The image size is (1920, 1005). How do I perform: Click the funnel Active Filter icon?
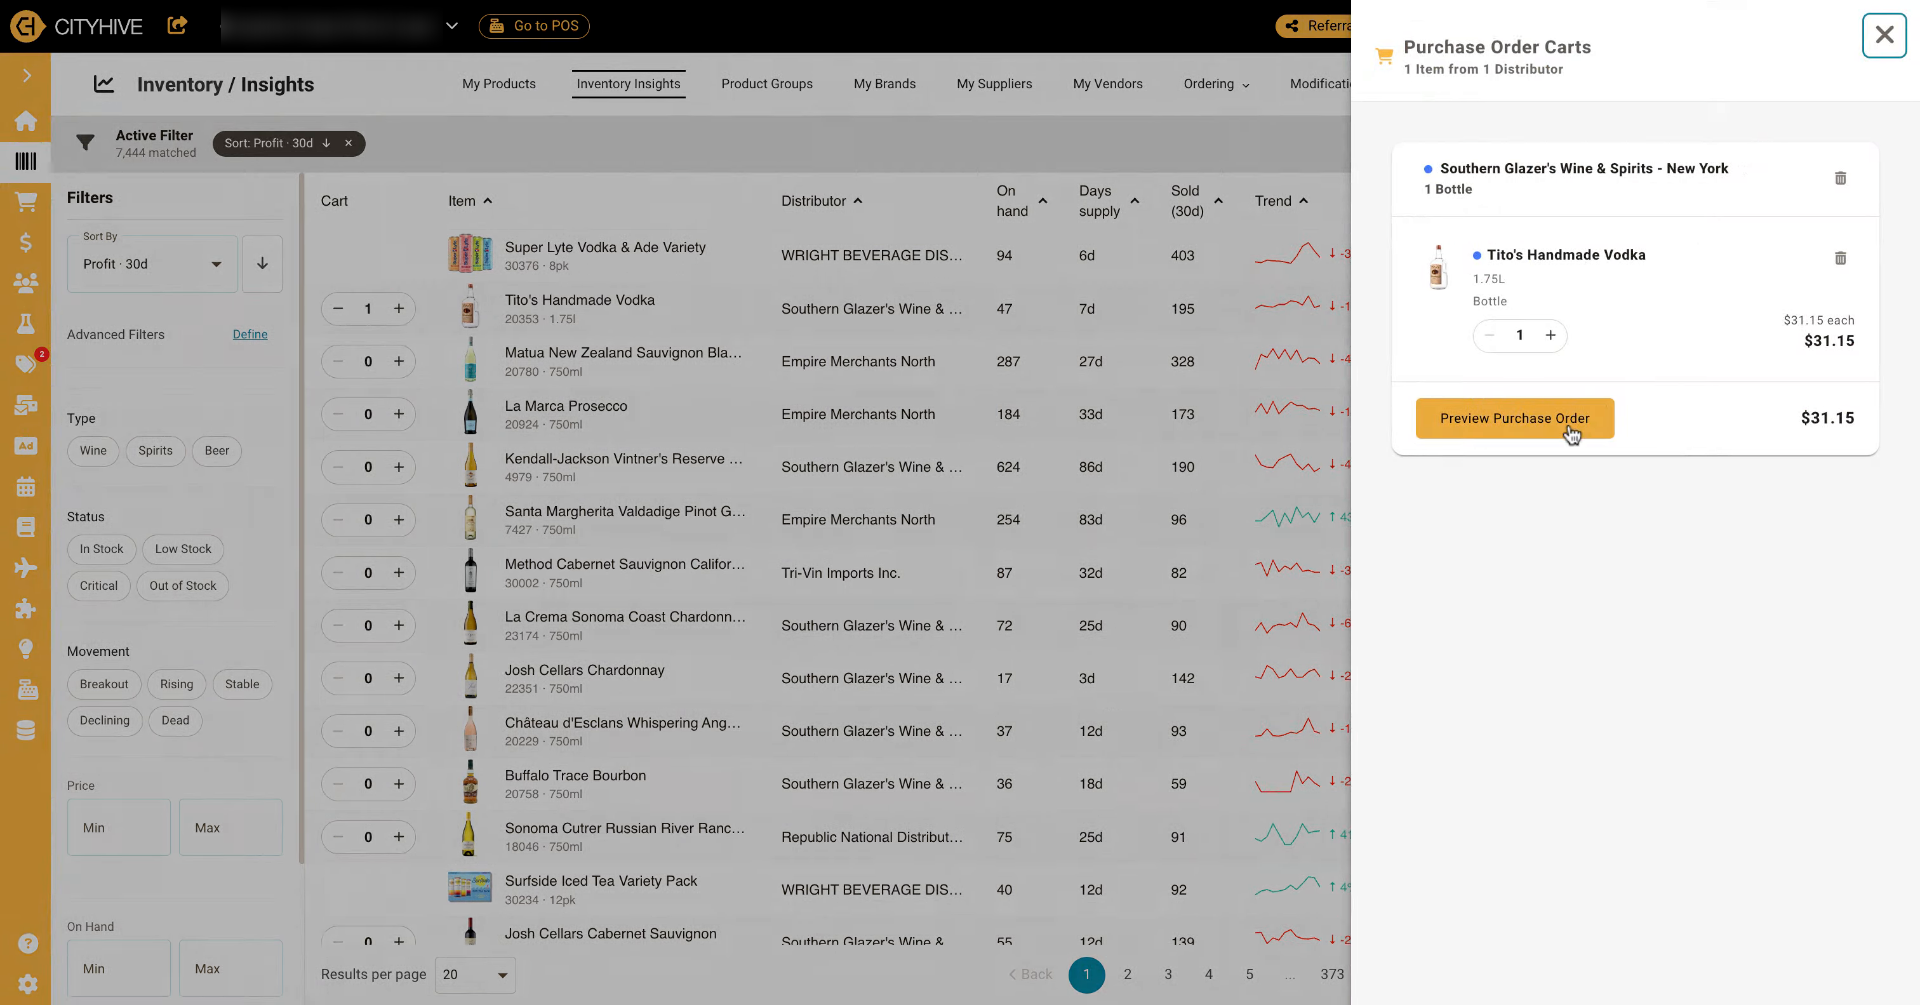(85, 143)
